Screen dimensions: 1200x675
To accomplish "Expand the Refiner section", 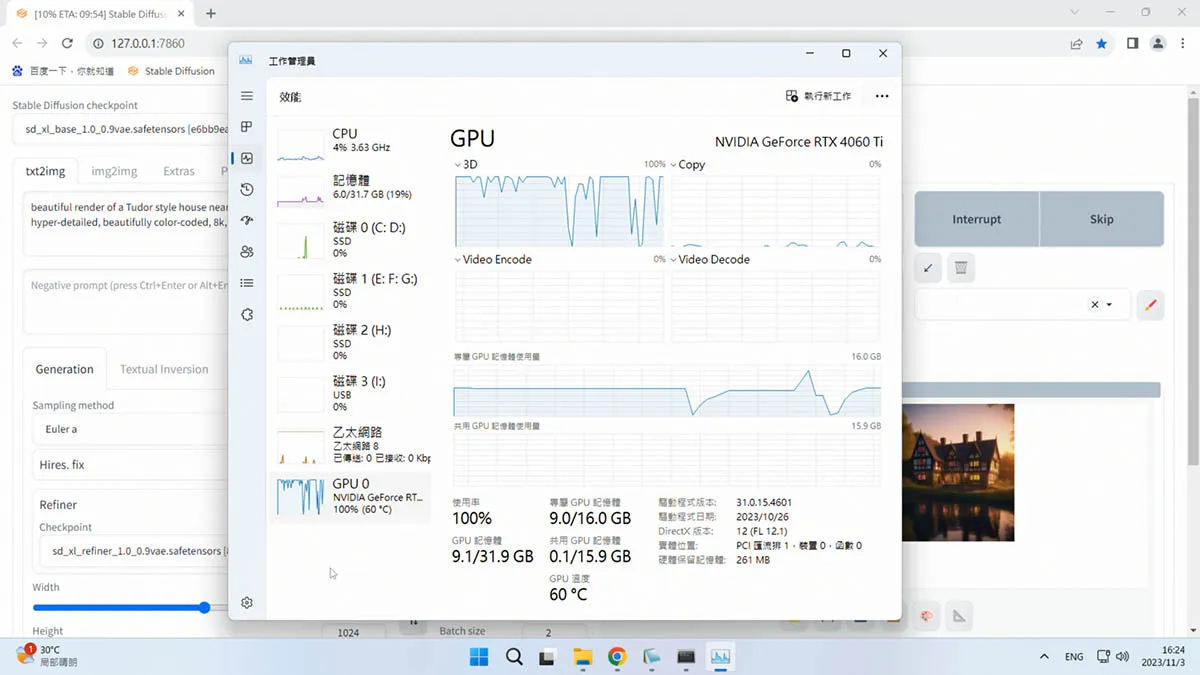I will 131,505.
